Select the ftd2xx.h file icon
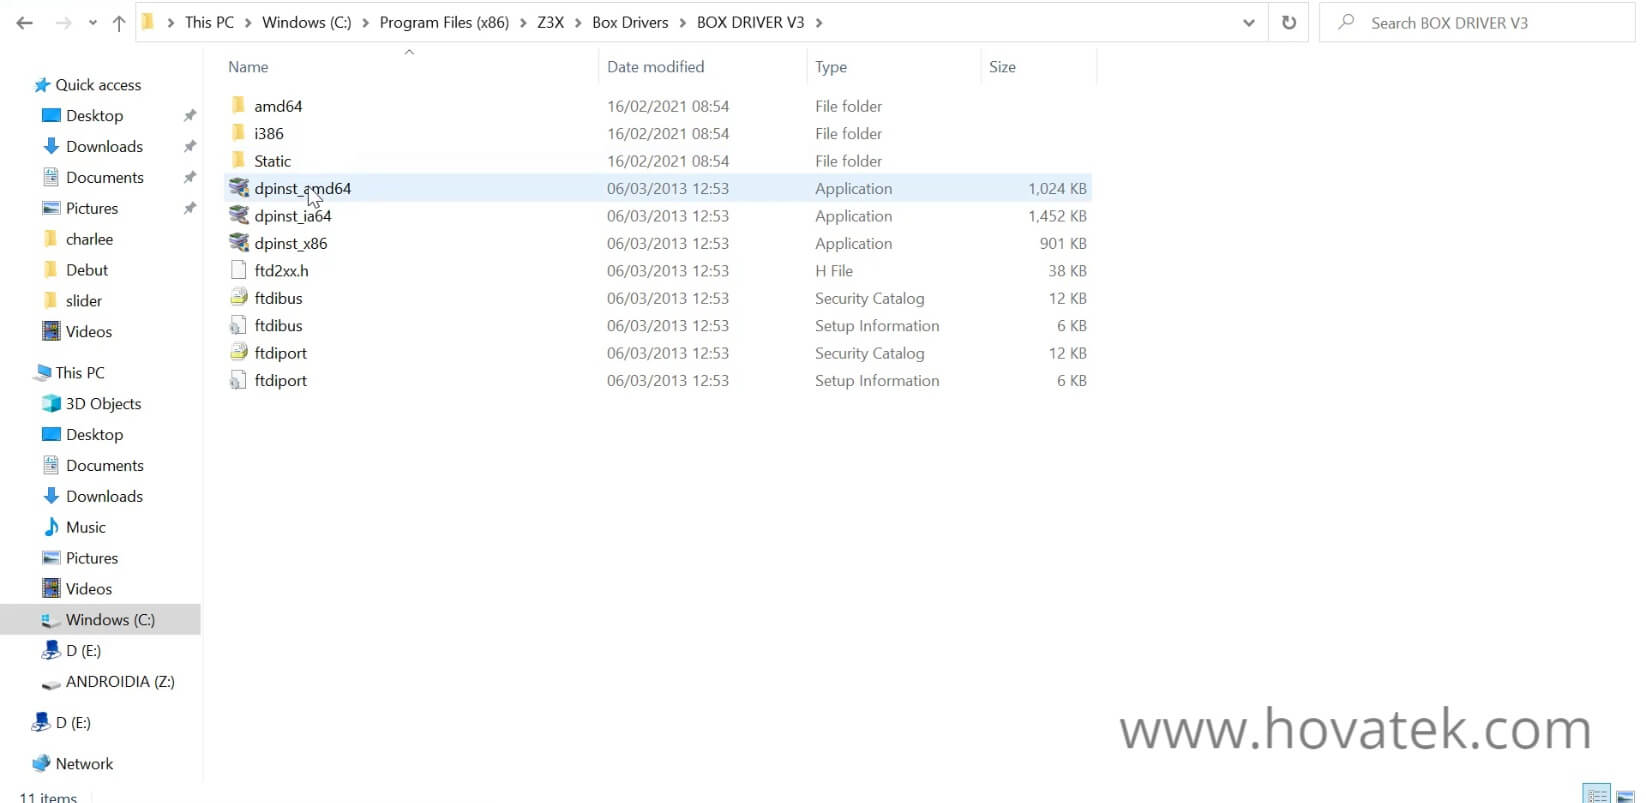This screenshot has height=803, width=1646. coord(239,270)
